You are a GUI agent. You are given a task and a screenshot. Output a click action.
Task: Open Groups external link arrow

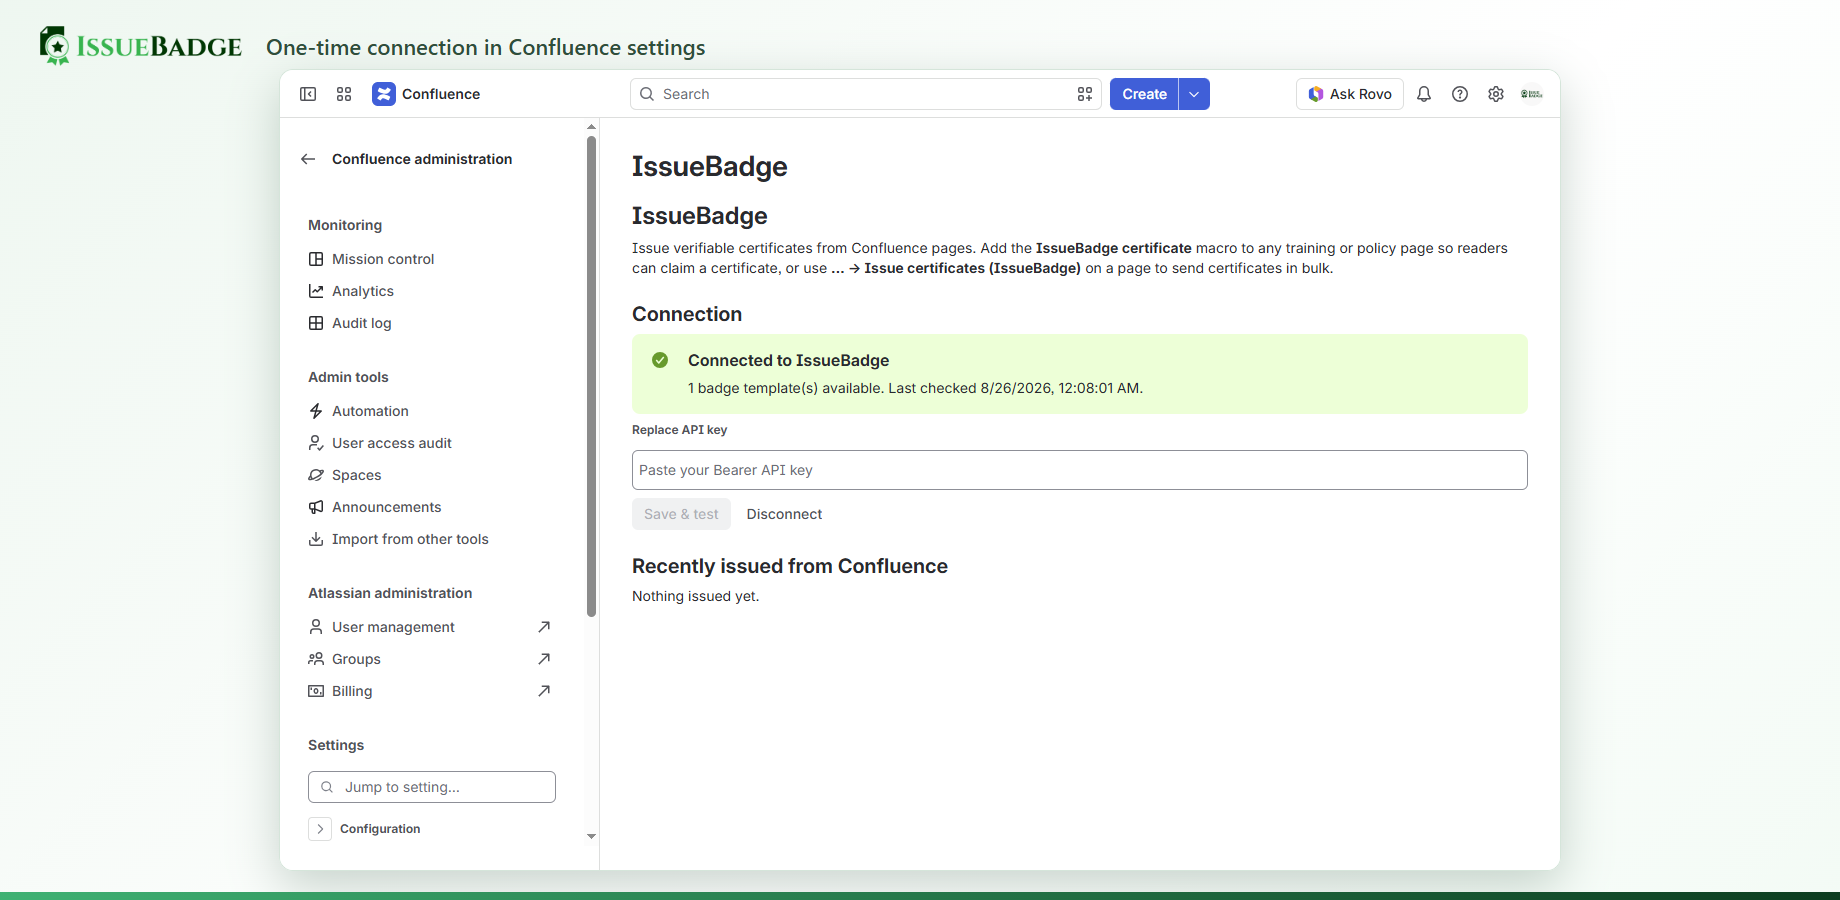click(x=544, y=659)
